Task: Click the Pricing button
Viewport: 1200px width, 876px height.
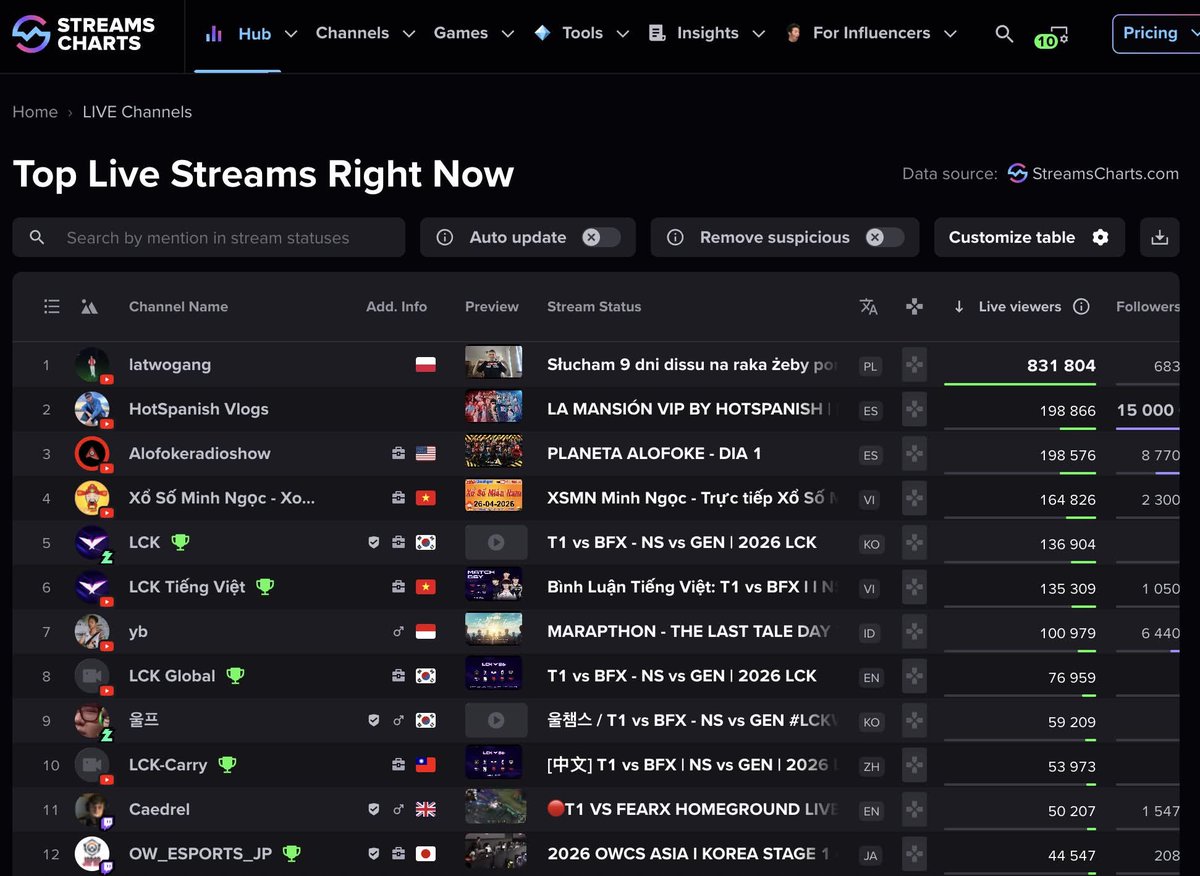Action: click(x=1156, y=33)
